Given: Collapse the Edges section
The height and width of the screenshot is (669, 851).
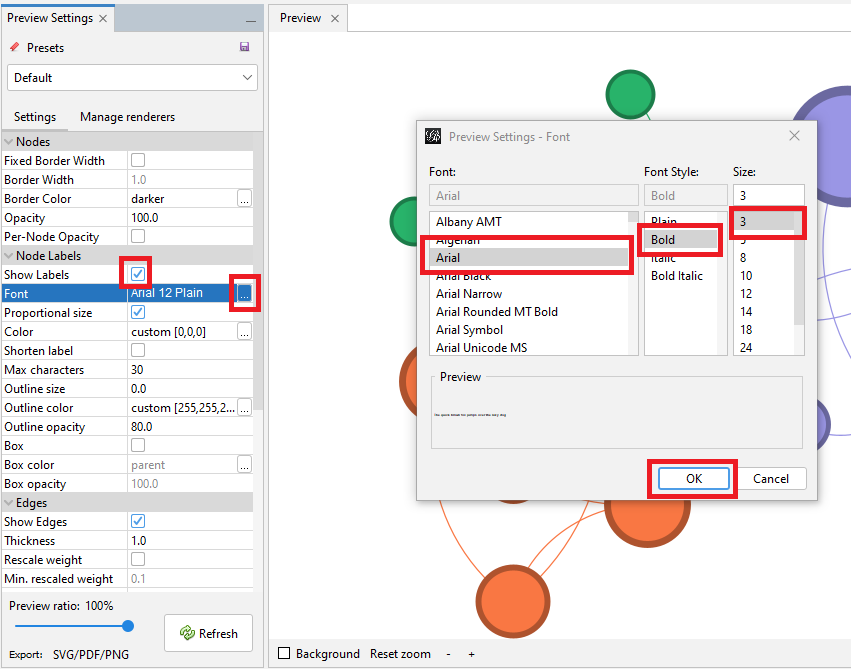Looking at the screenshot, I should tap(10, 502).
